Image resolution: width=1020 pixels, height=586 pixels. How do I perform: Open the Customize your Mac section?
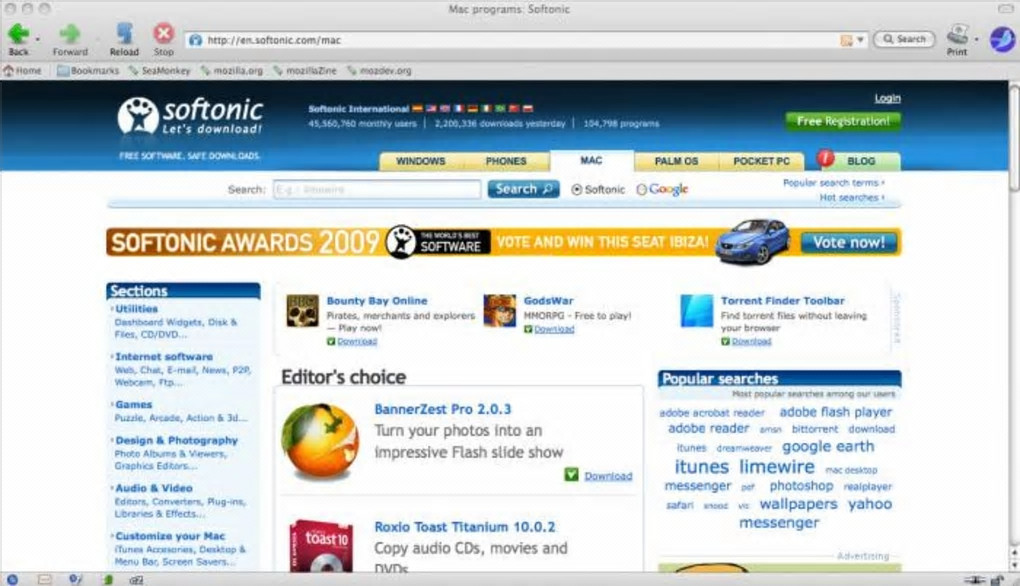tap(170, 536)
